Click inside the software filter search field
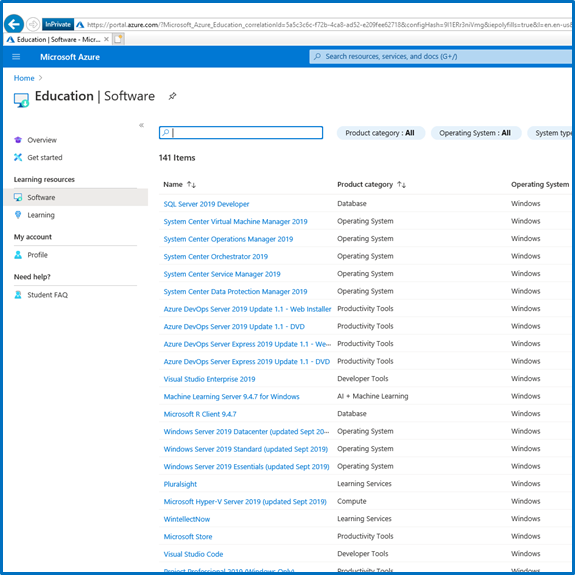575x575 pixels. click(x=241, y=133)
